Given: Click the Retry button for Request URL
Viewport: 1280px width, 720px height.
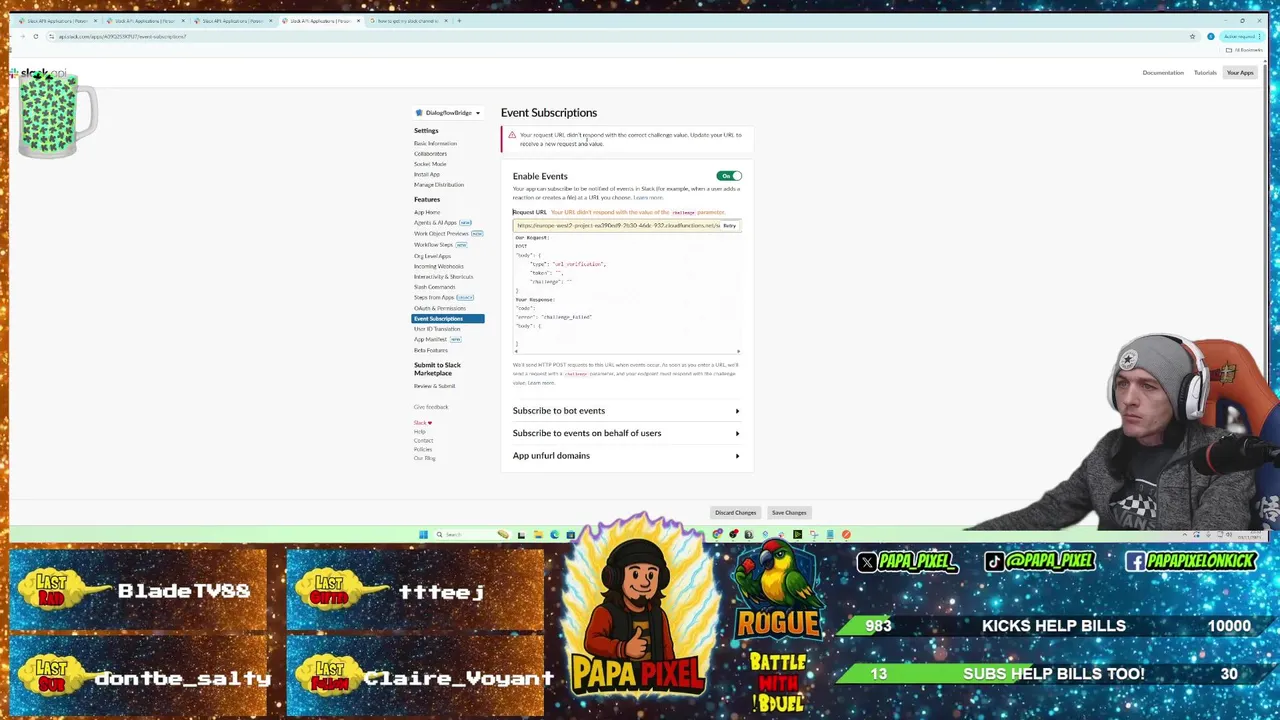Looking at the screenshot, I should point(730,226).
